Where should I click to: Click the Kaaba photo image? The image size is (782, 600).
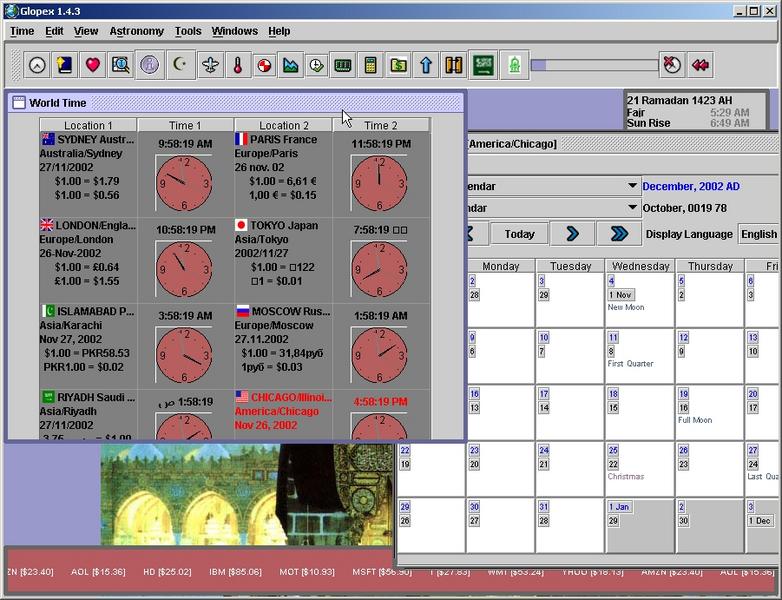pos(247,495)
